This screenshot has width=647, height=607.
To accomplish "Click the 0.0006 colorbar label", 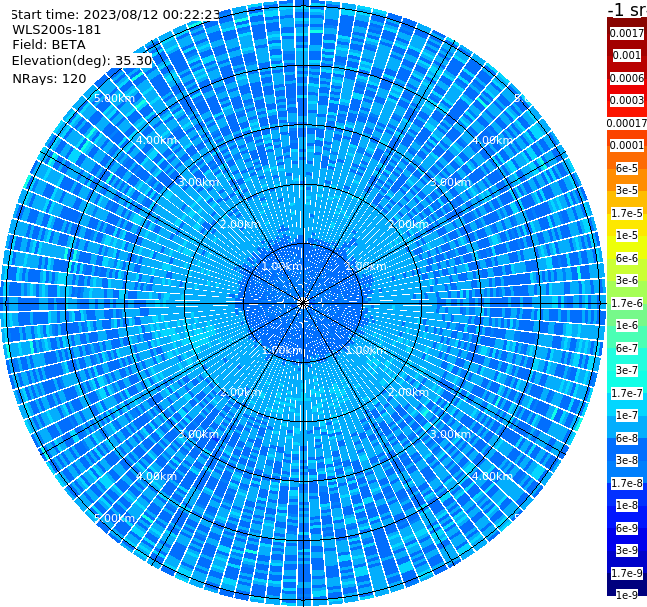I will (x=627, y=78).
